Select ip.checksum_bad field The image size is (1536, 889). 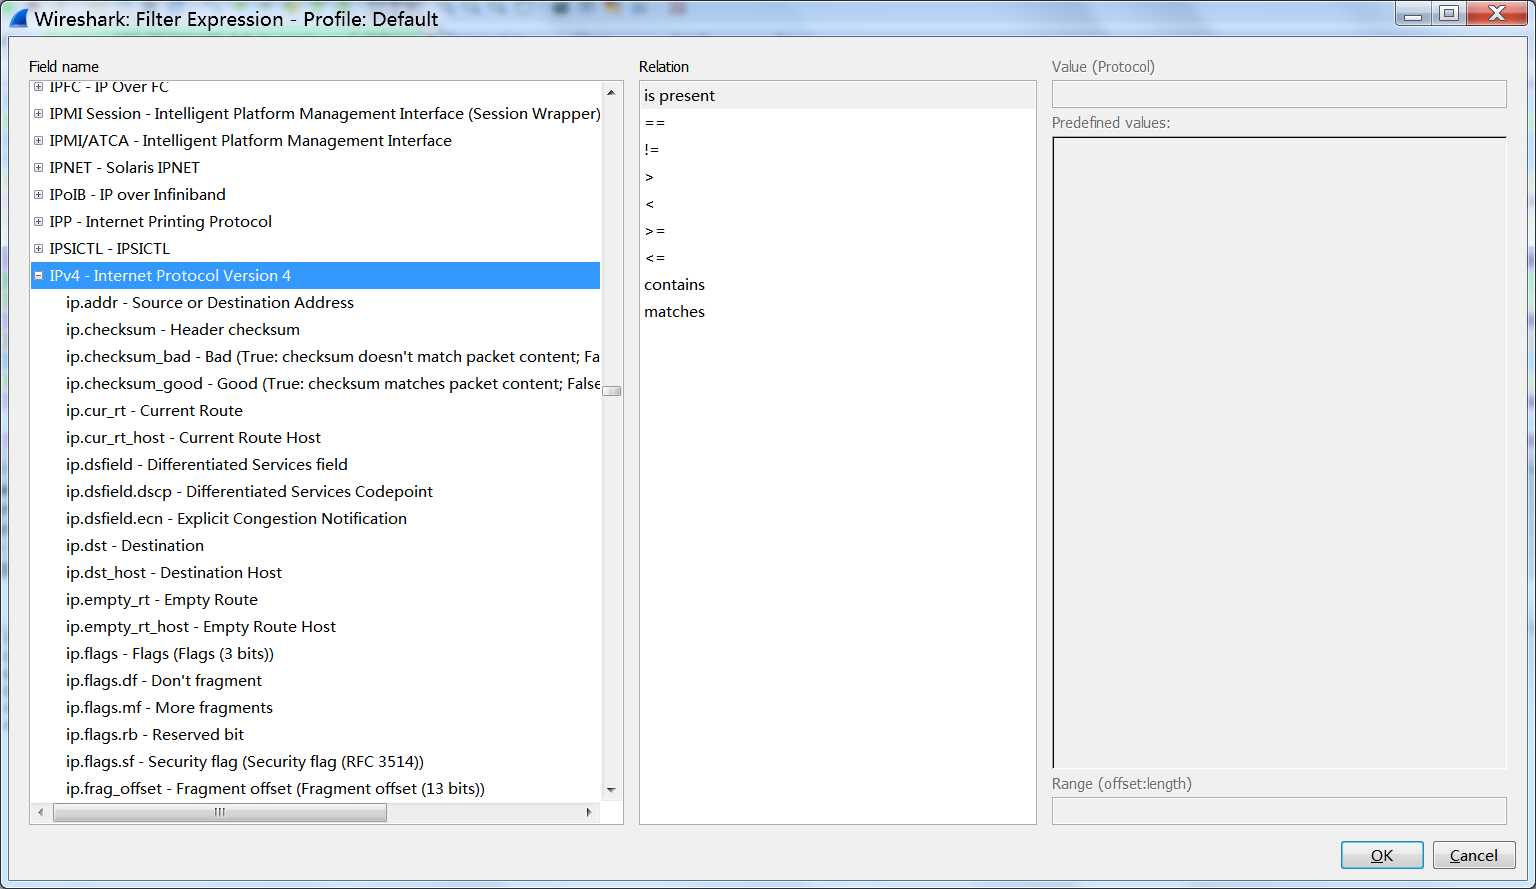click(333, 357)
